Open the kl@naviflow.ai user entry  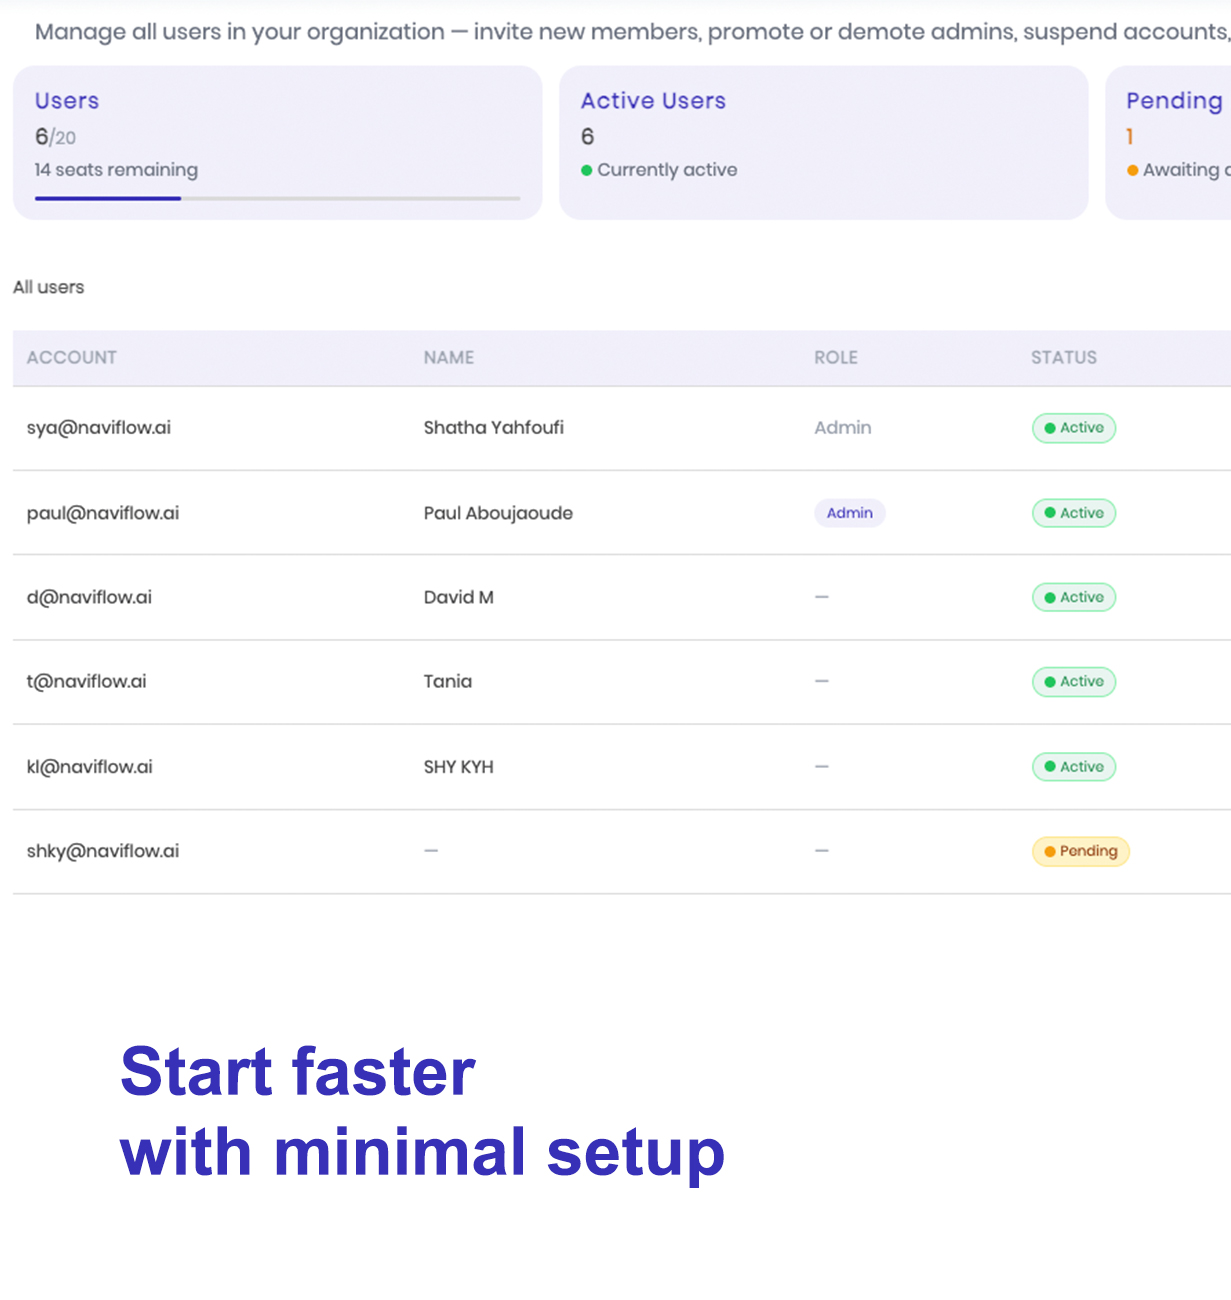pos(622,767)
